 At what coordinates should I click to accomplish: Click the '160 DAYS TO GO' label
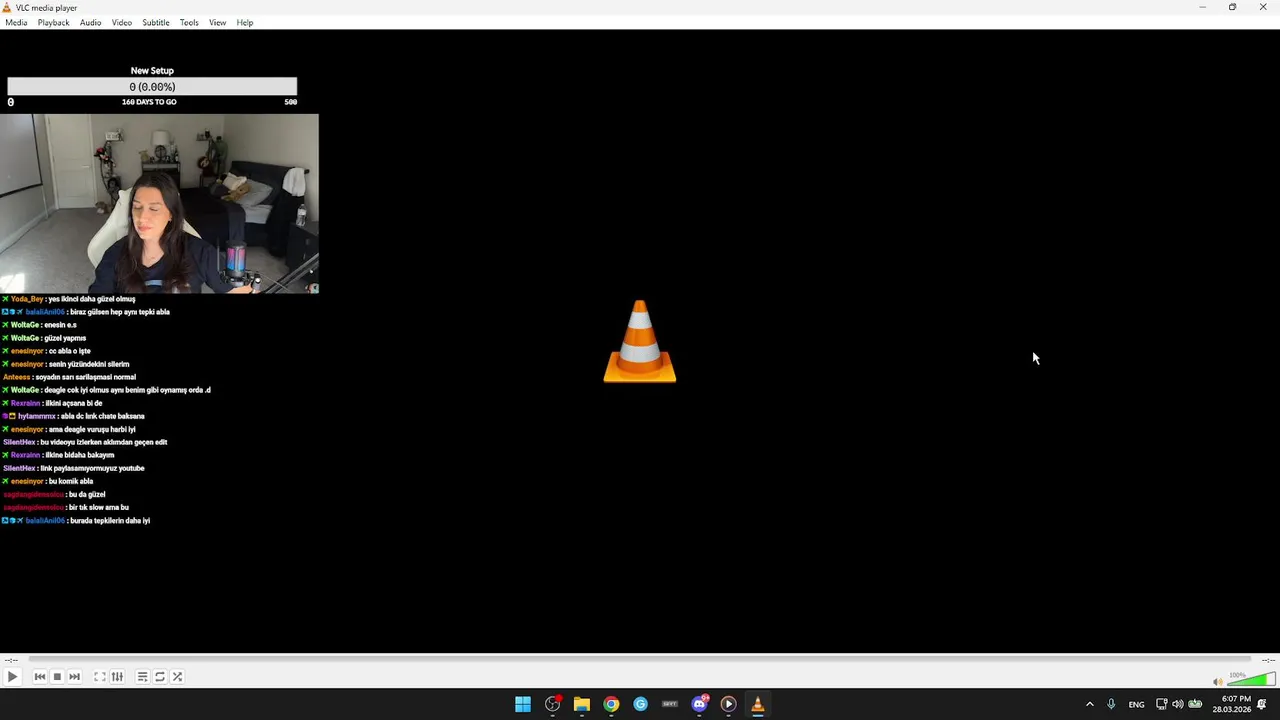[x=149, y=102]
